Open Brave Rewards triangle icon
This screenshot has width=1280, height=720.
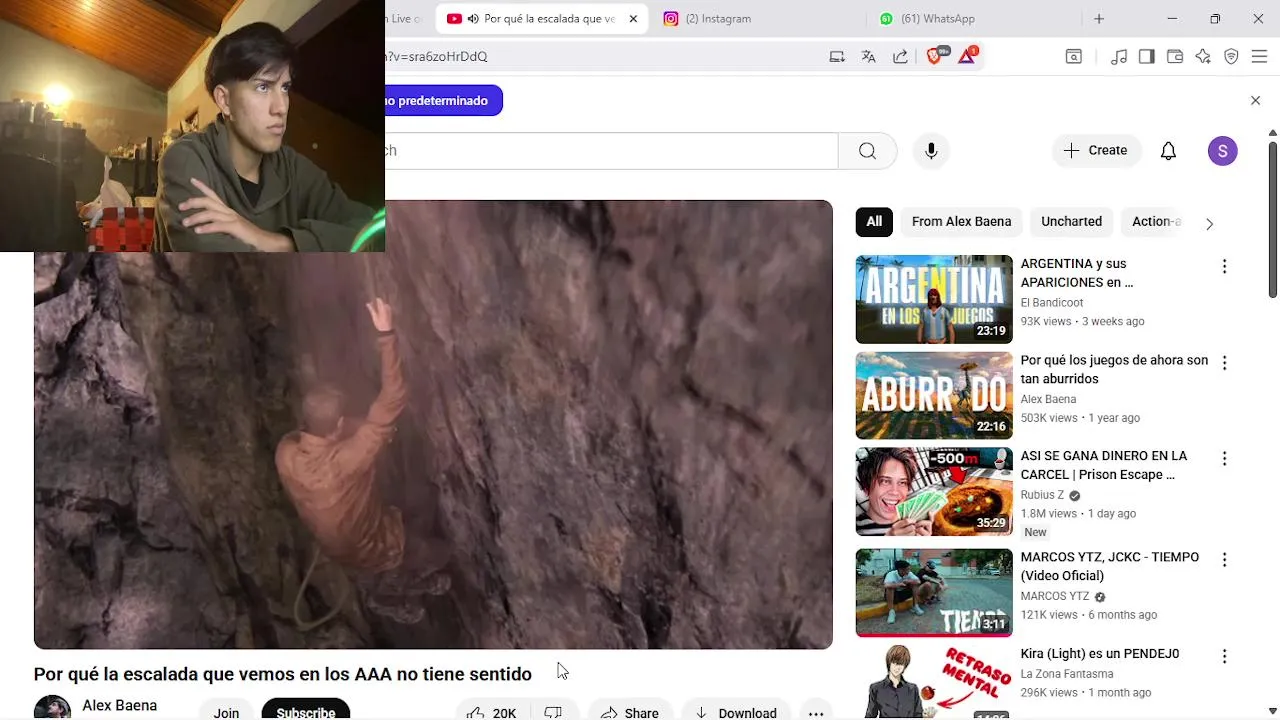(x=967, y=57)
